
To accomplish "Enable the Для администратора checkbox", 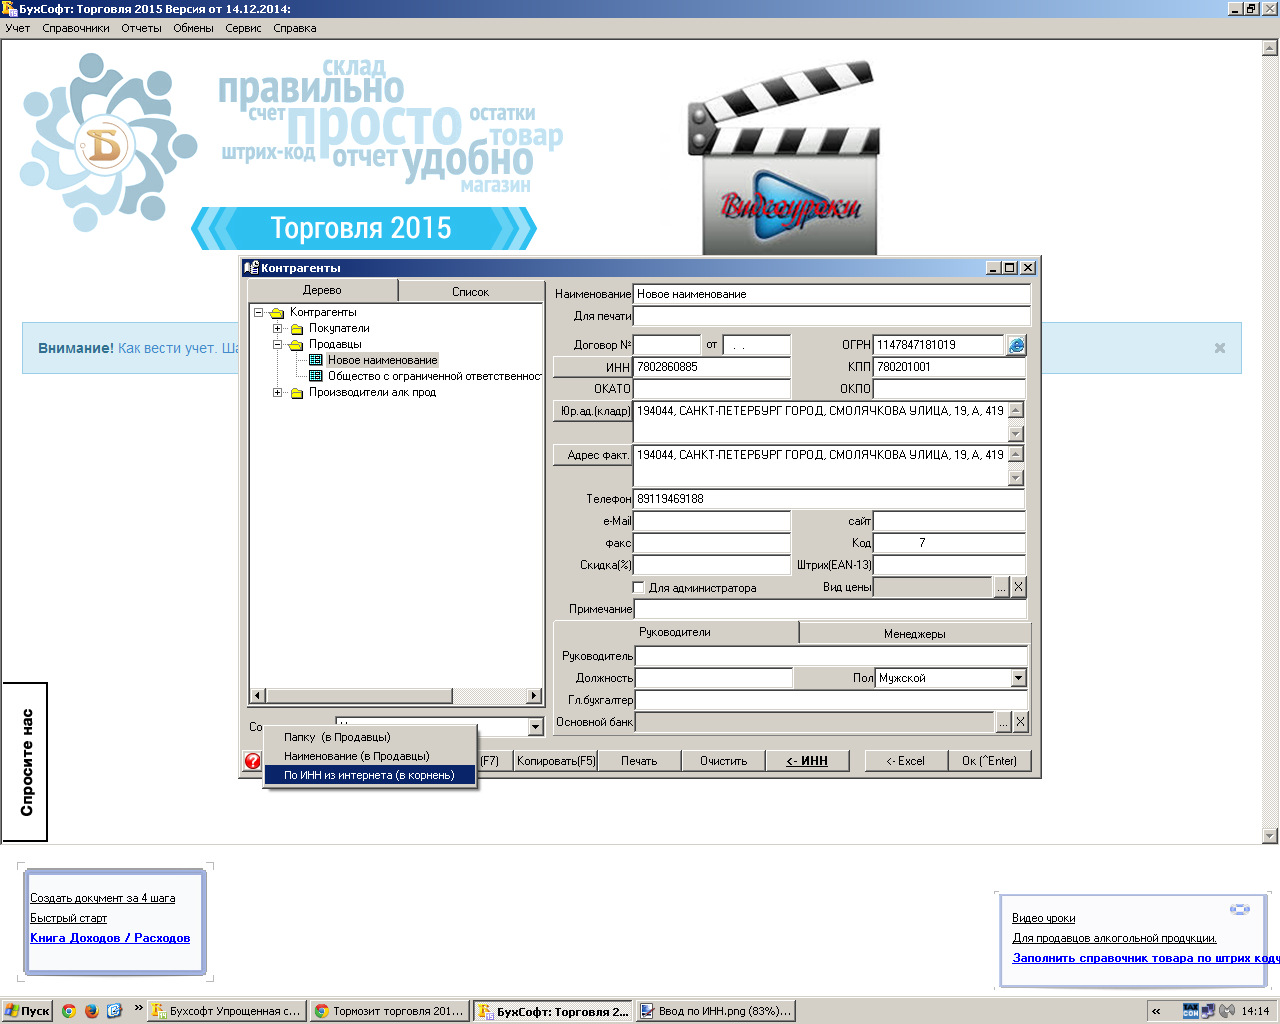I will (639, 588).
